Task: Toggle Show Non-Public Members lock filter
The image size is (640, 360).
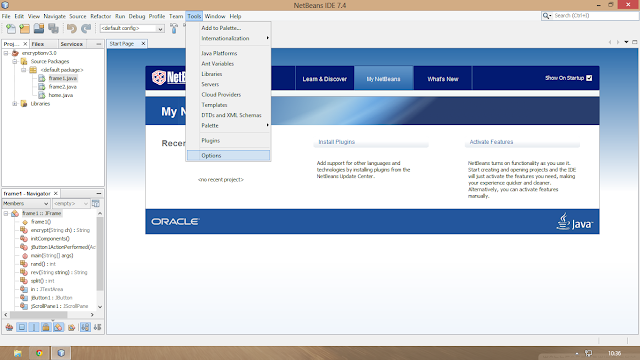Action: (x=46, y=327)
